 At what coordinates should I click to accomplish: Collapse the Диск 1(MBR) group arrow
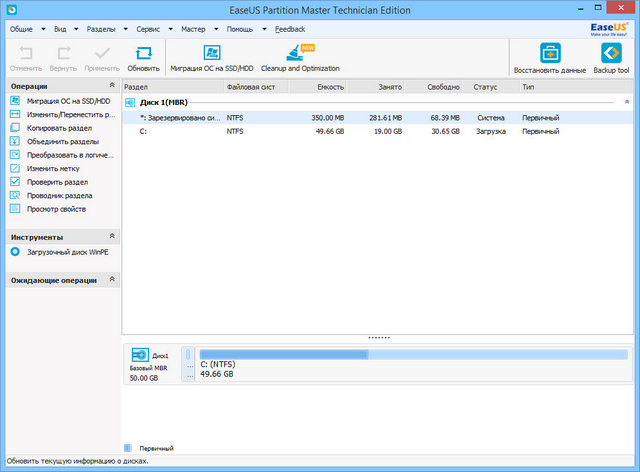pyautogui.click(x=627, y=102)
